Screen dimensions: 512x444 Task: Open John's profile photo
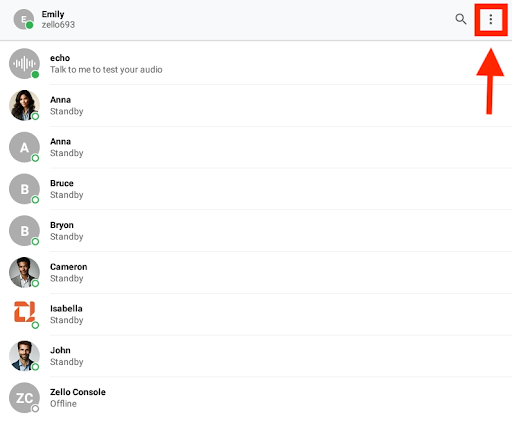point(24,356)
